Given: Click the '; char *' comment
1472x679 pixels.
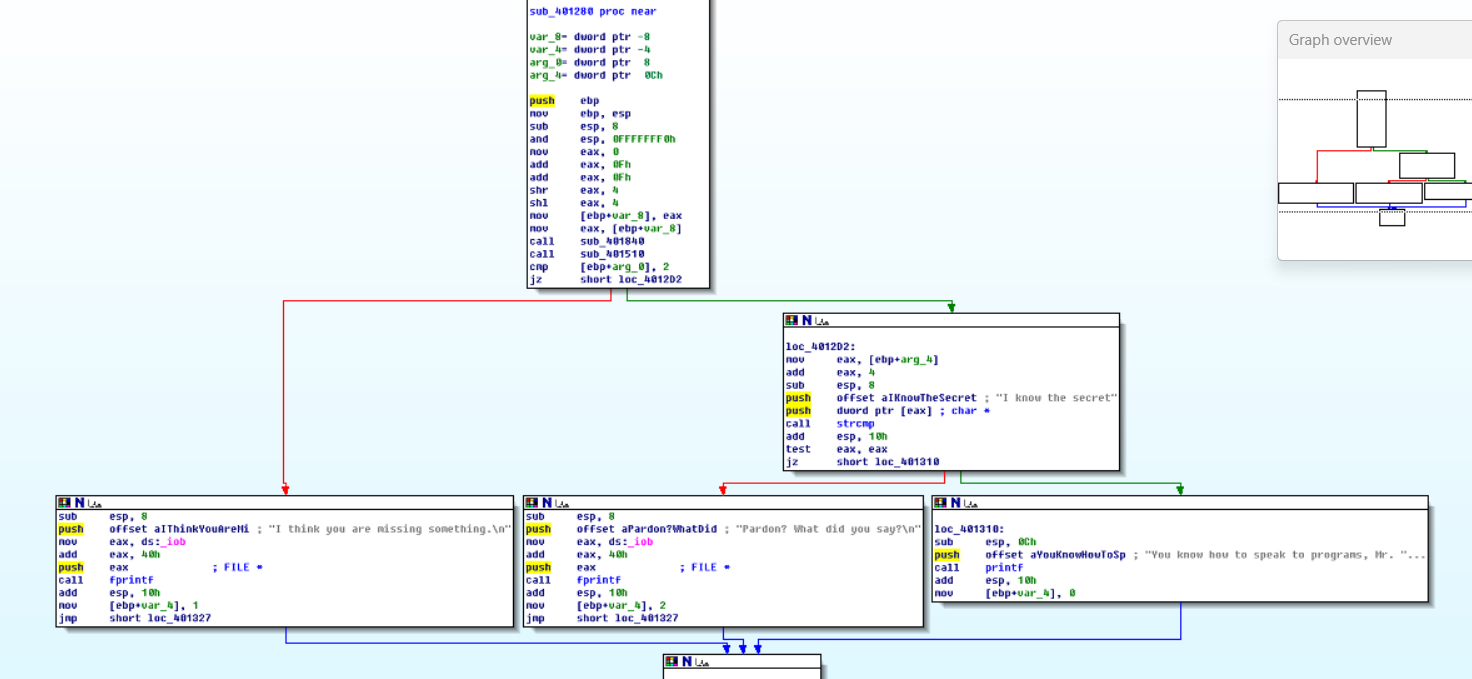Looking at the screenshot, I should (x=963, y=411).
